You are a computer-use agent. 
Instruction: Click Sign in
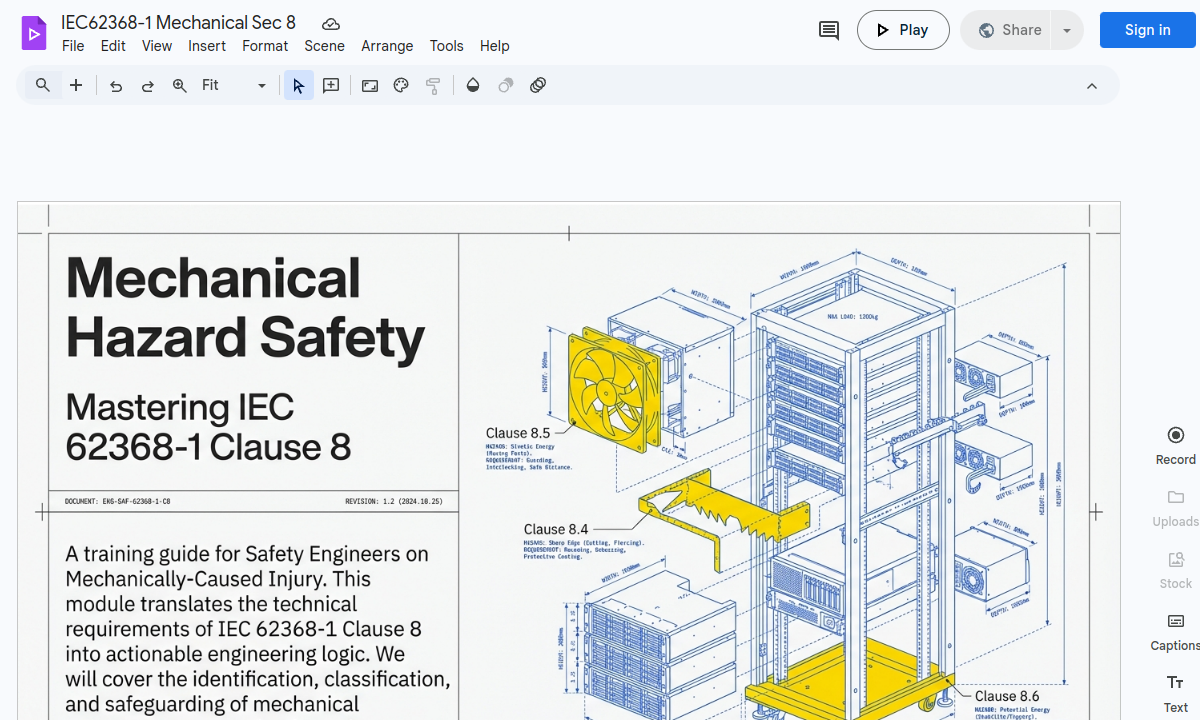pos(1147,30)
